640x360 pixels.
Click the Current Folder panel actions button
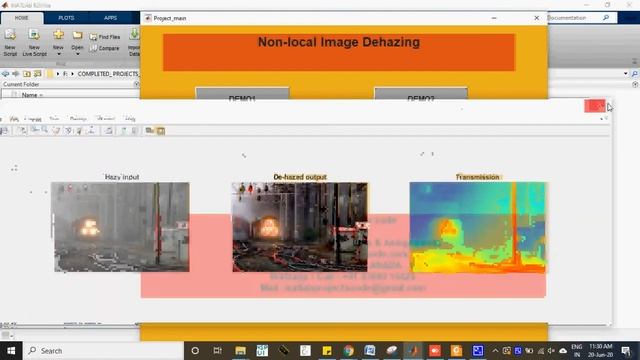[x=137, y=84]
